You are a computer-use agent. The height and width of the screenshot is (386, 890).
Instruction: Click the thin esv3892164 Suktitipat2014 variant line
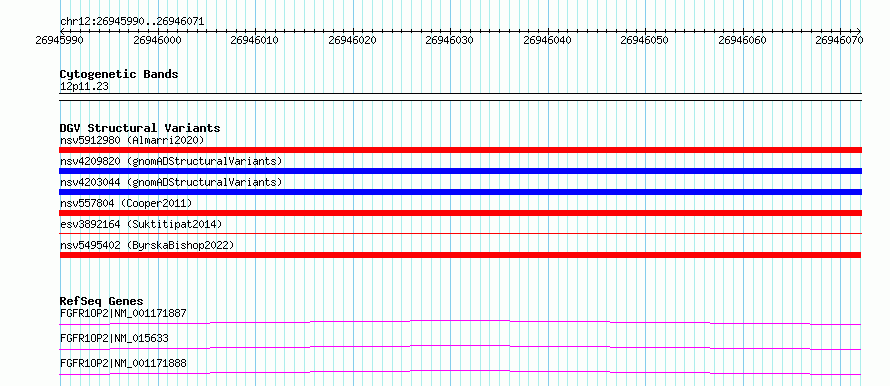tap(460, 233)
